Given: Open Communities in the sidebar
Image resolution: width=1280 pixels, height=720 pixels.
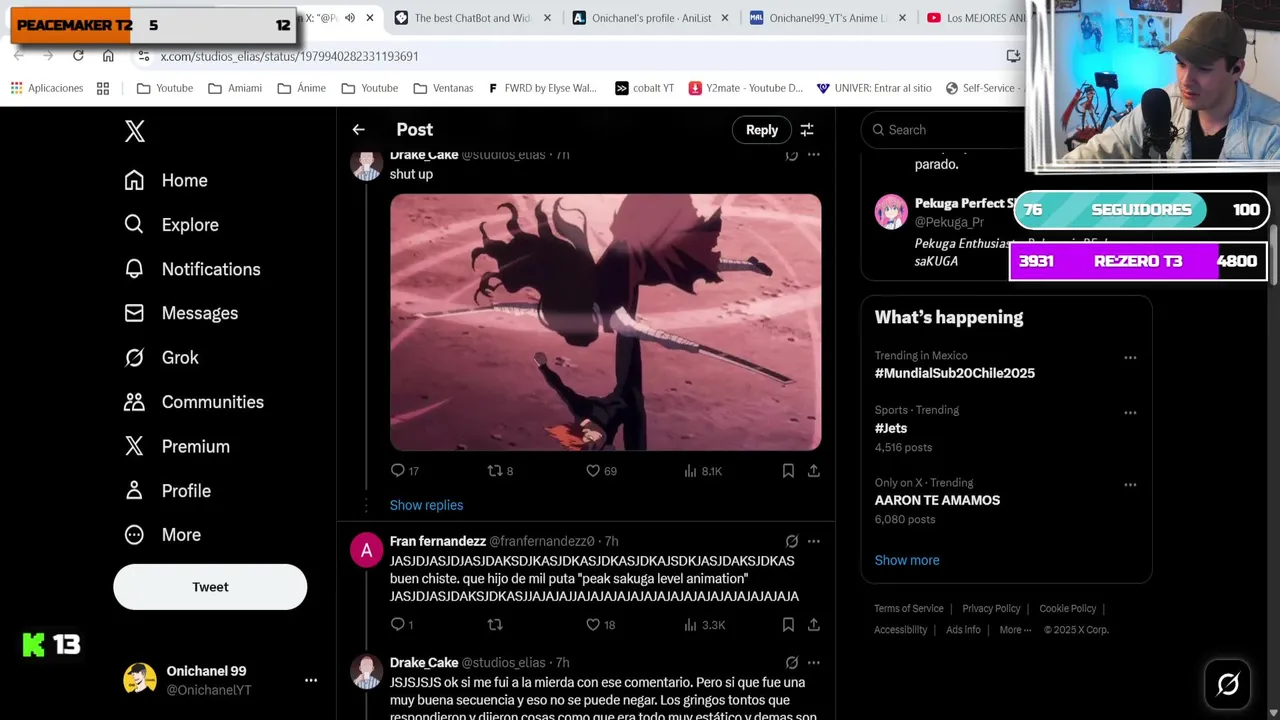Looking at the screenshot, I should (194, 402).
